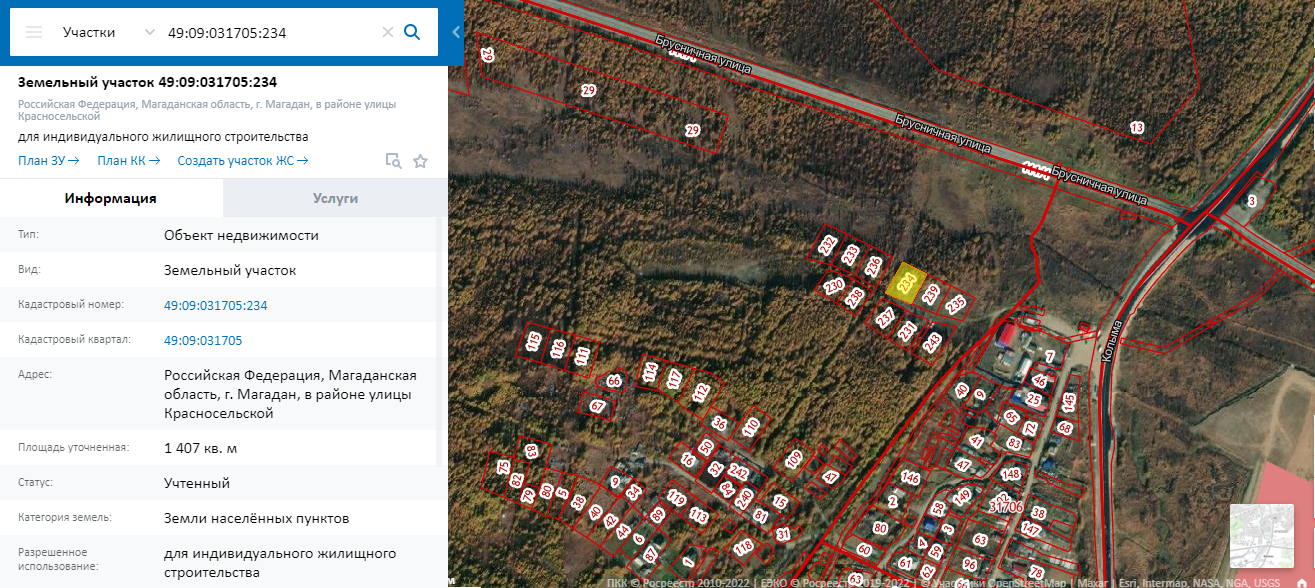
Task: Add parcel to favorites star icon
Action: coord(420,161)
